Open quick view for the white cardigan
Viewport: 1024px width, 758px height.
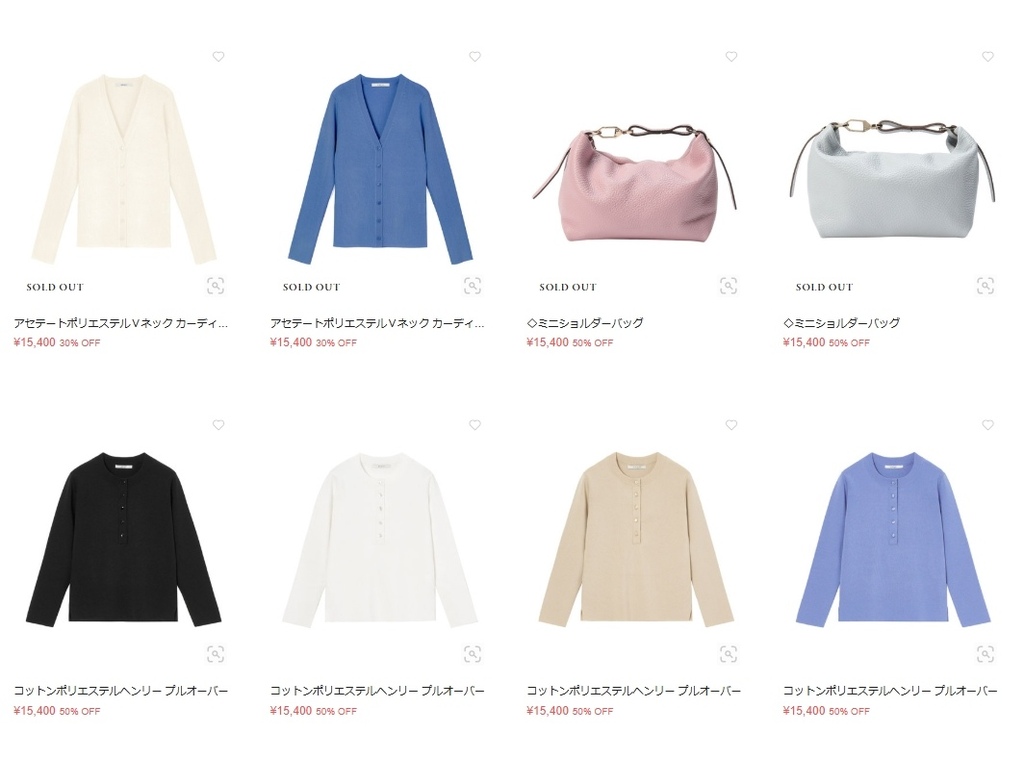216,285
